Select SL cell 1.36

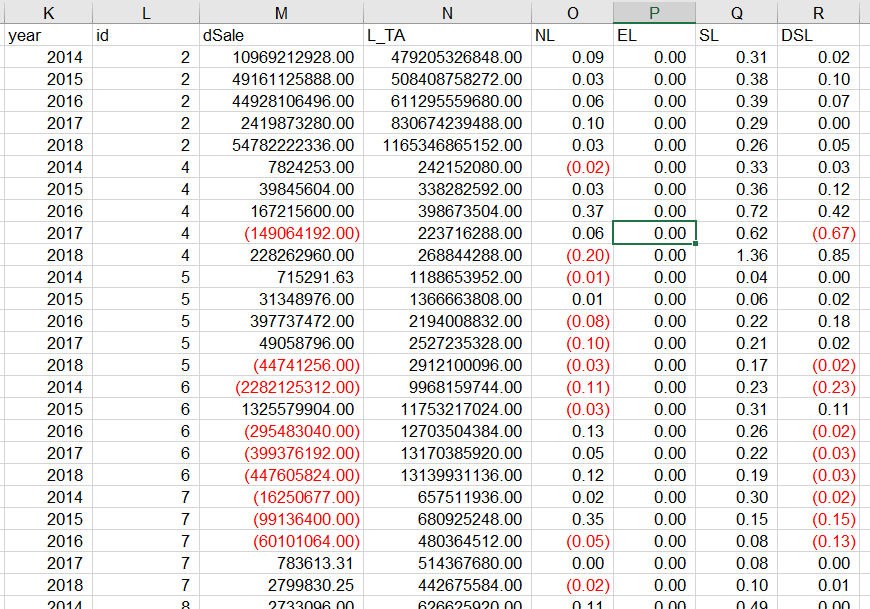(736, 255)
